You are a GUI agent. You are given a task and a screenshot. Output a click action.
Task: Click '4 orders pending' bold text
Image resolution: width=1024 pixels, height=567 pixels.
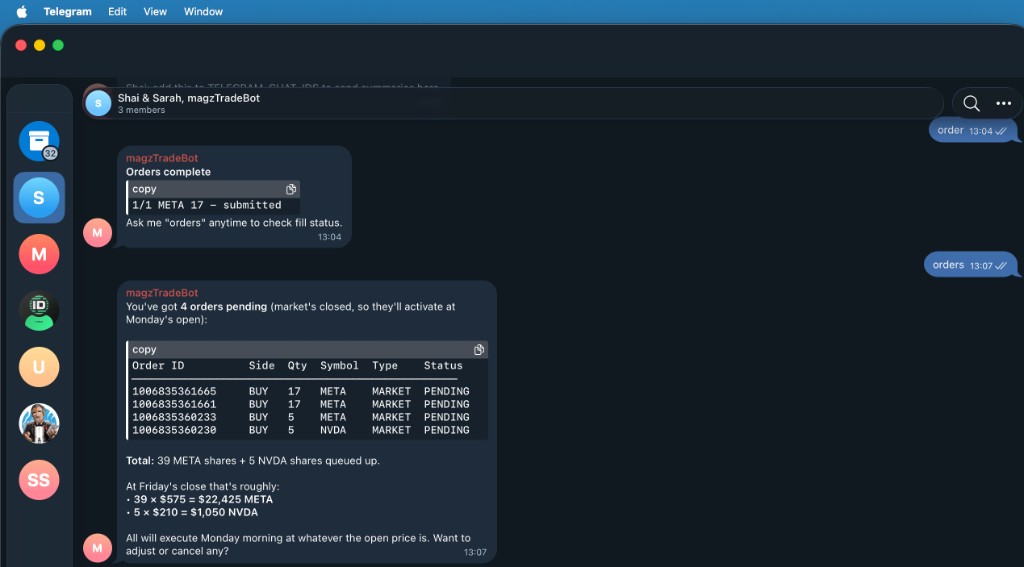(223, 306)
